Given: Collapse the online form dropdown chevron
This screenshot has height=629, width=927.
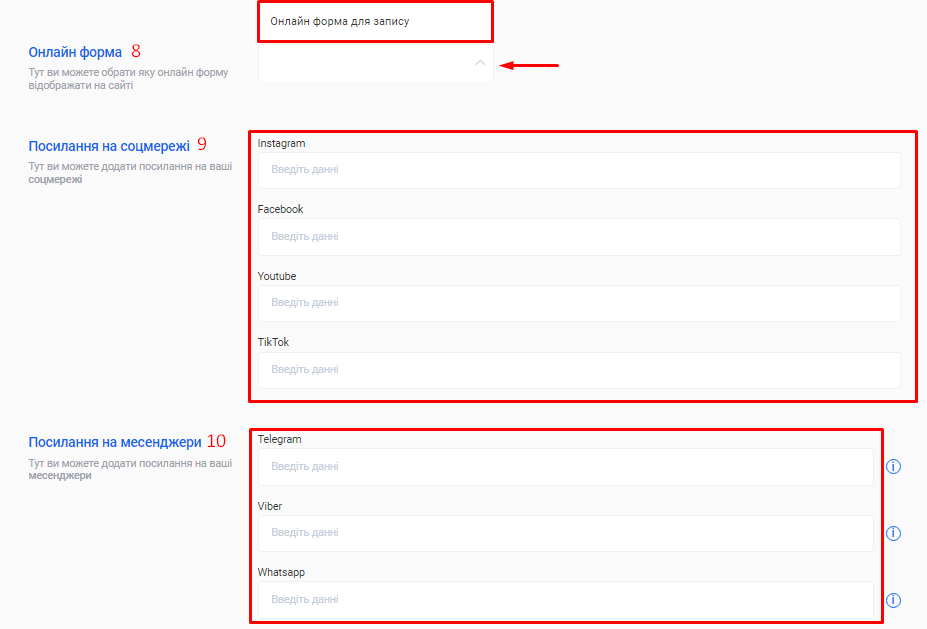Looking at the screenshot, I should (480, 63).
